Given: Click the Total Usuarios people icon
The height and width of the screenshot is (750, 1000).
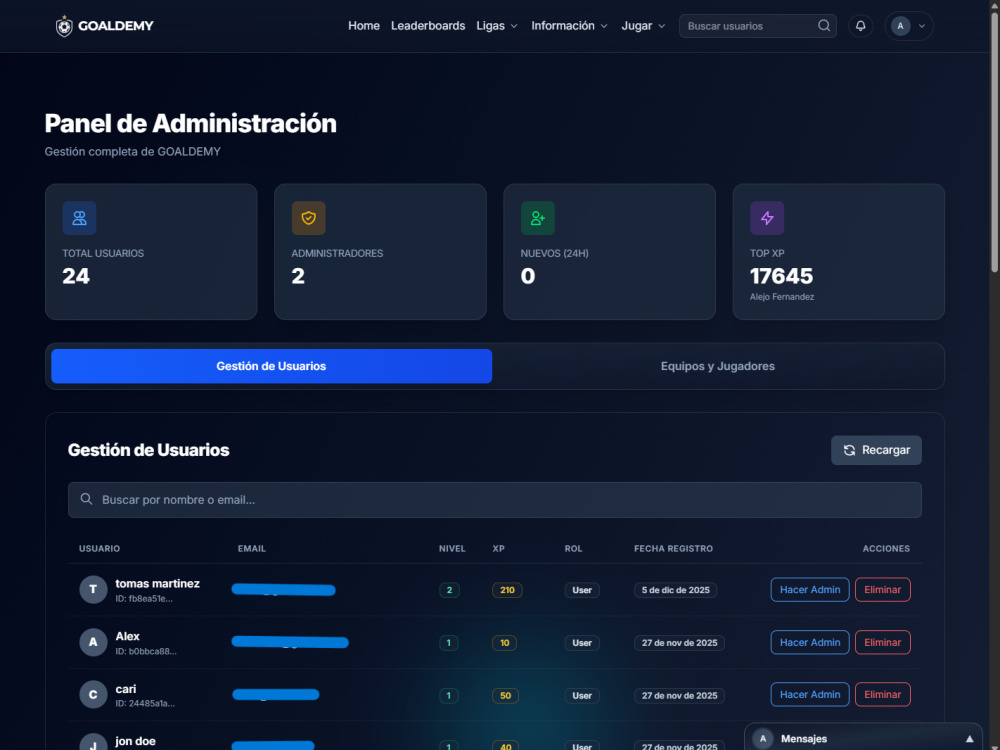Looking at the screenshot, I should (79, 218).
